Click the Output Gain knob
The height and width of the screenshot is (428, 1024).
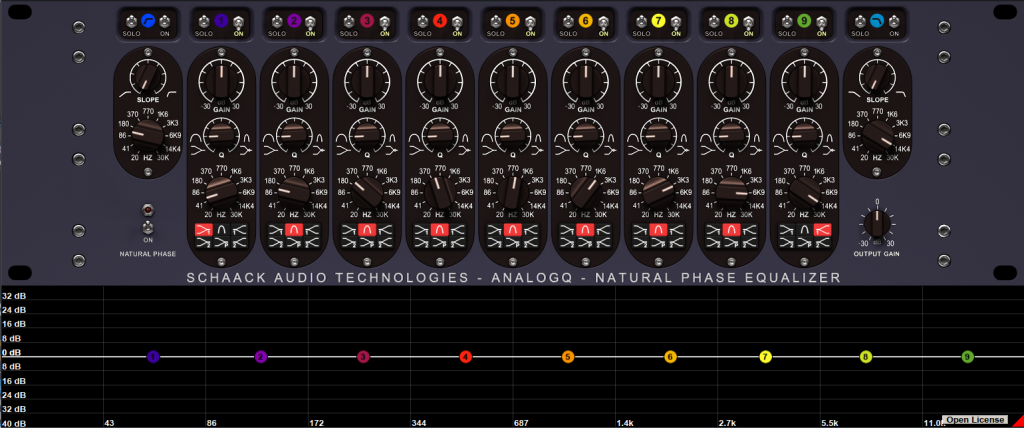click(877, 223)
